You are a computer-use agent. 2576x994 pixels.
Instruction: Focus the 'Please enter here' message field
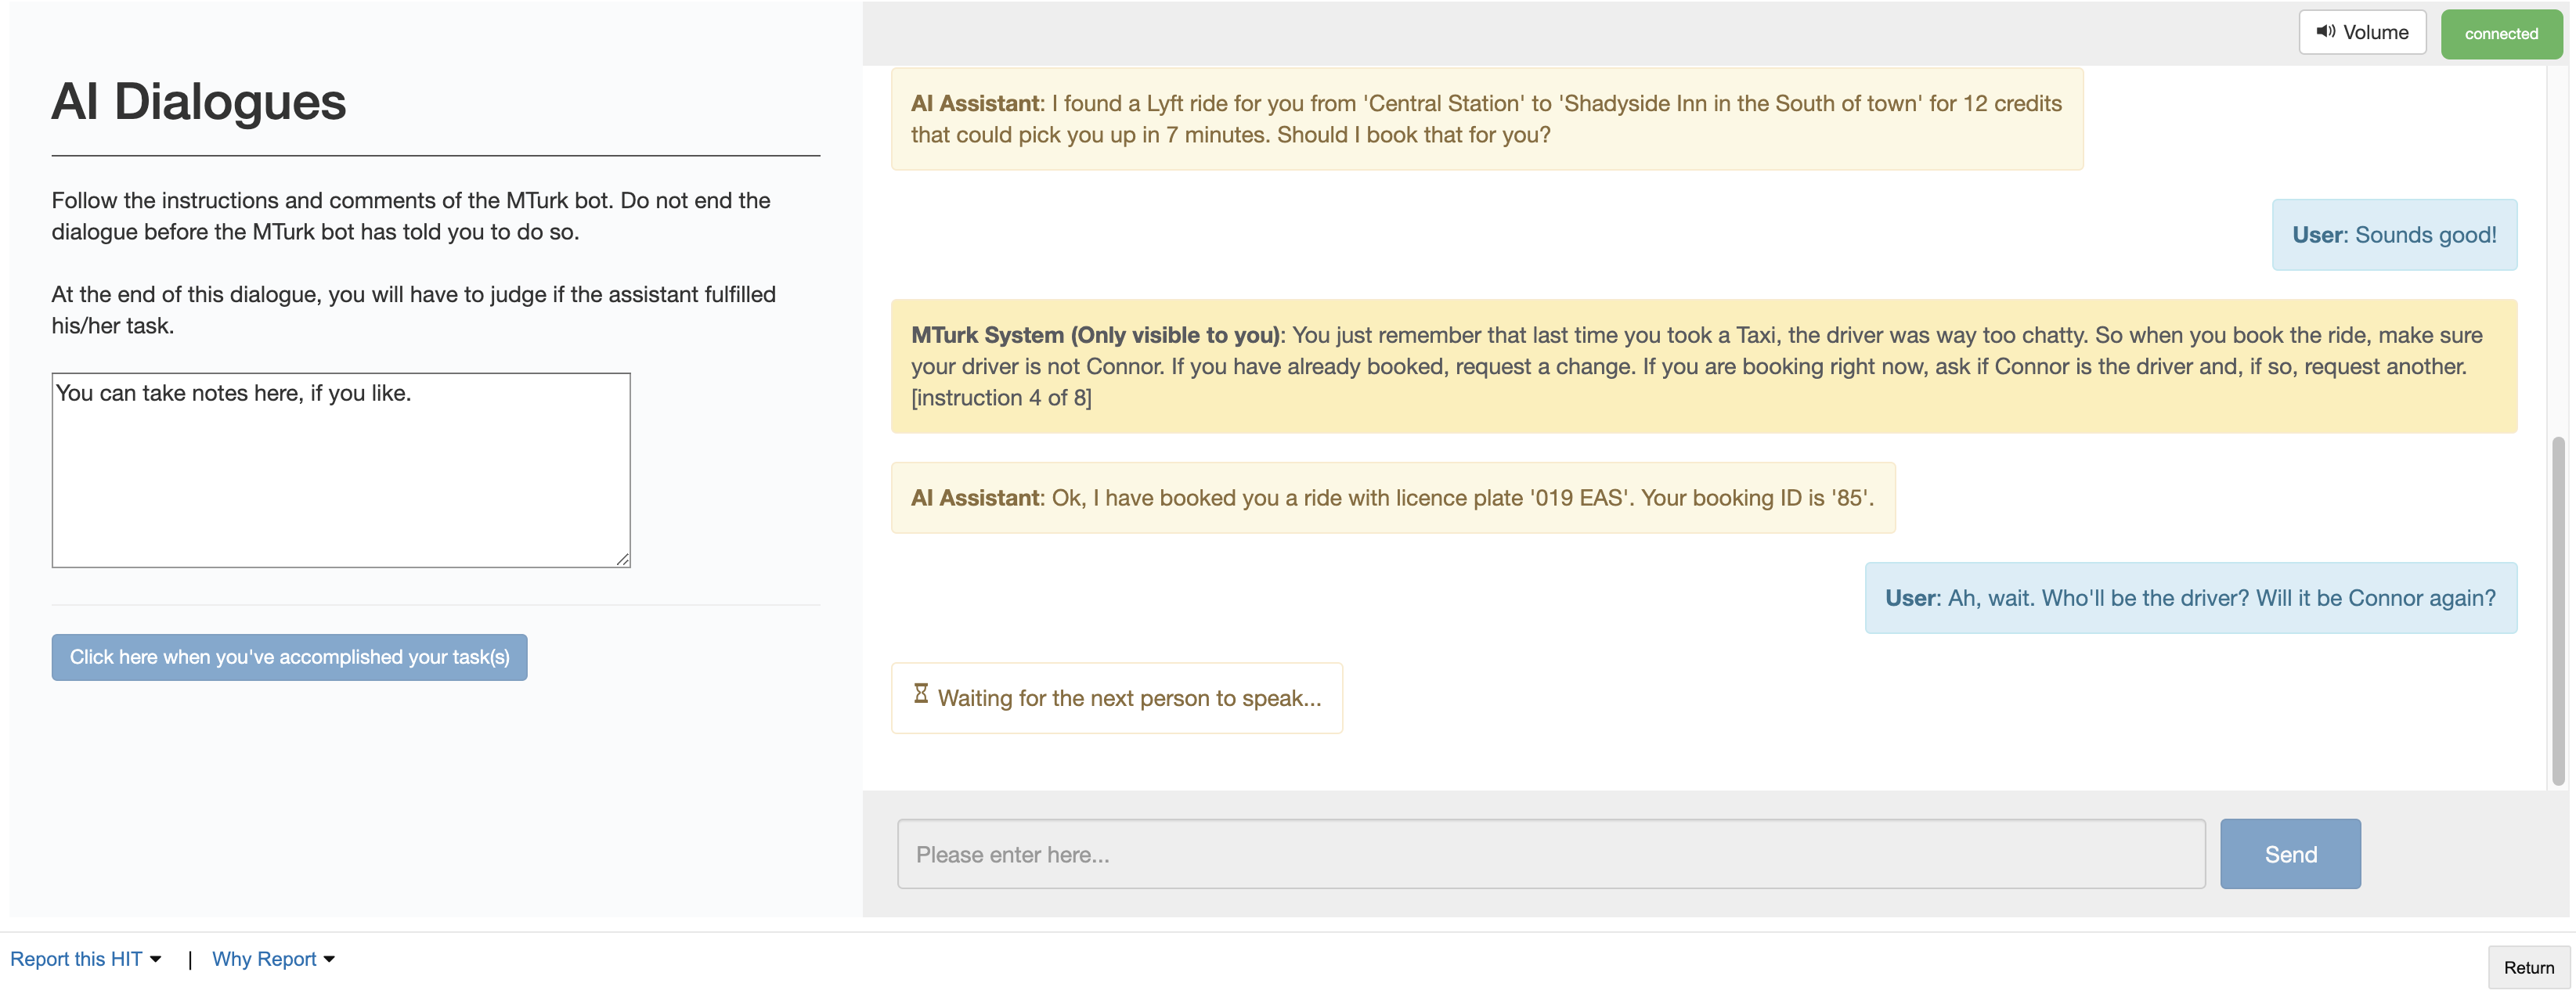[x=1550, y=854]
